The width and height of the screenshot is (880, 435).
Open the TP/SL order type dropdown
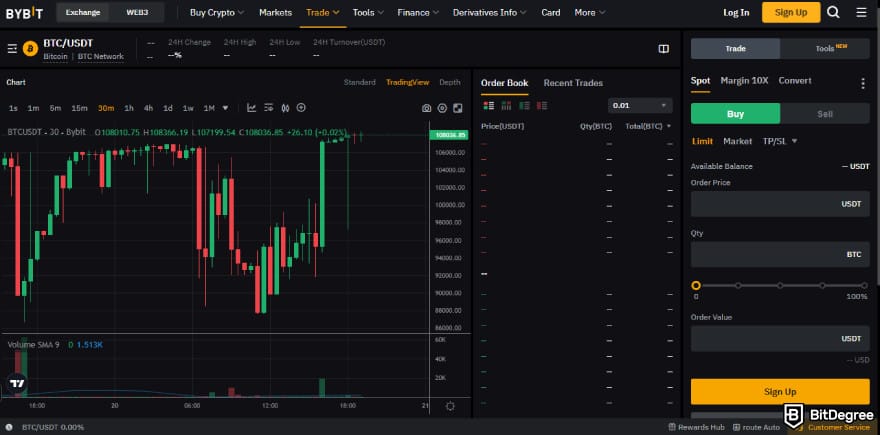780,141
